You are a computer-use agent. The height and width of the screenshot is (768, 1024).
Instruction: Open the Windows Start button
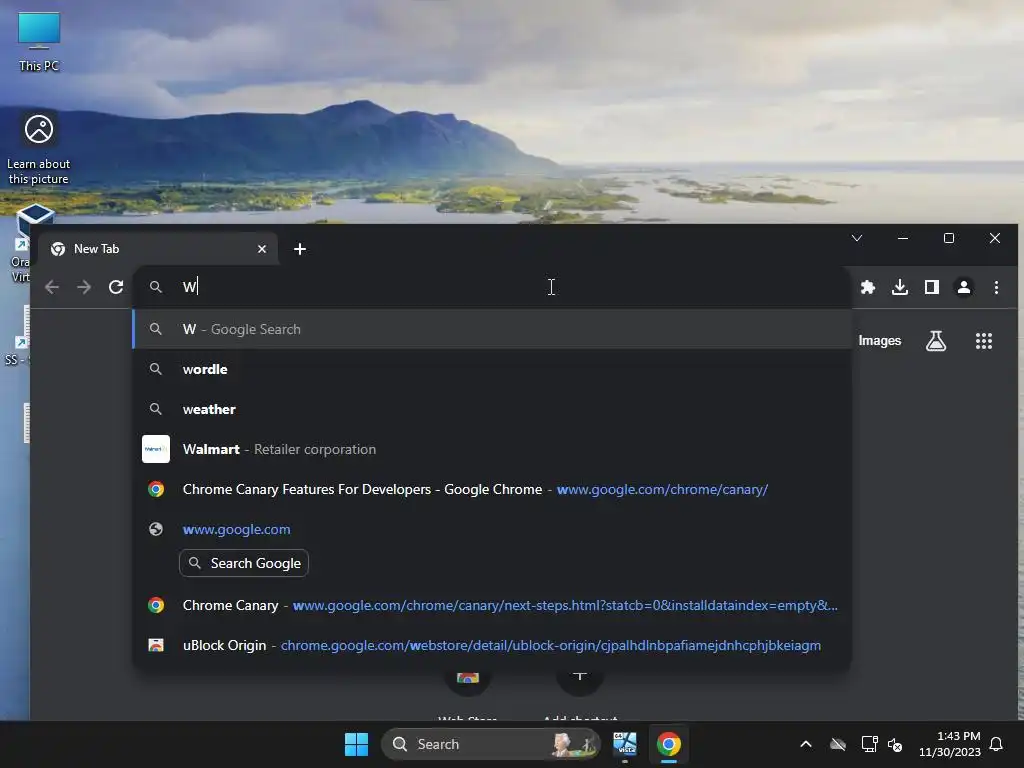point(356,744)
